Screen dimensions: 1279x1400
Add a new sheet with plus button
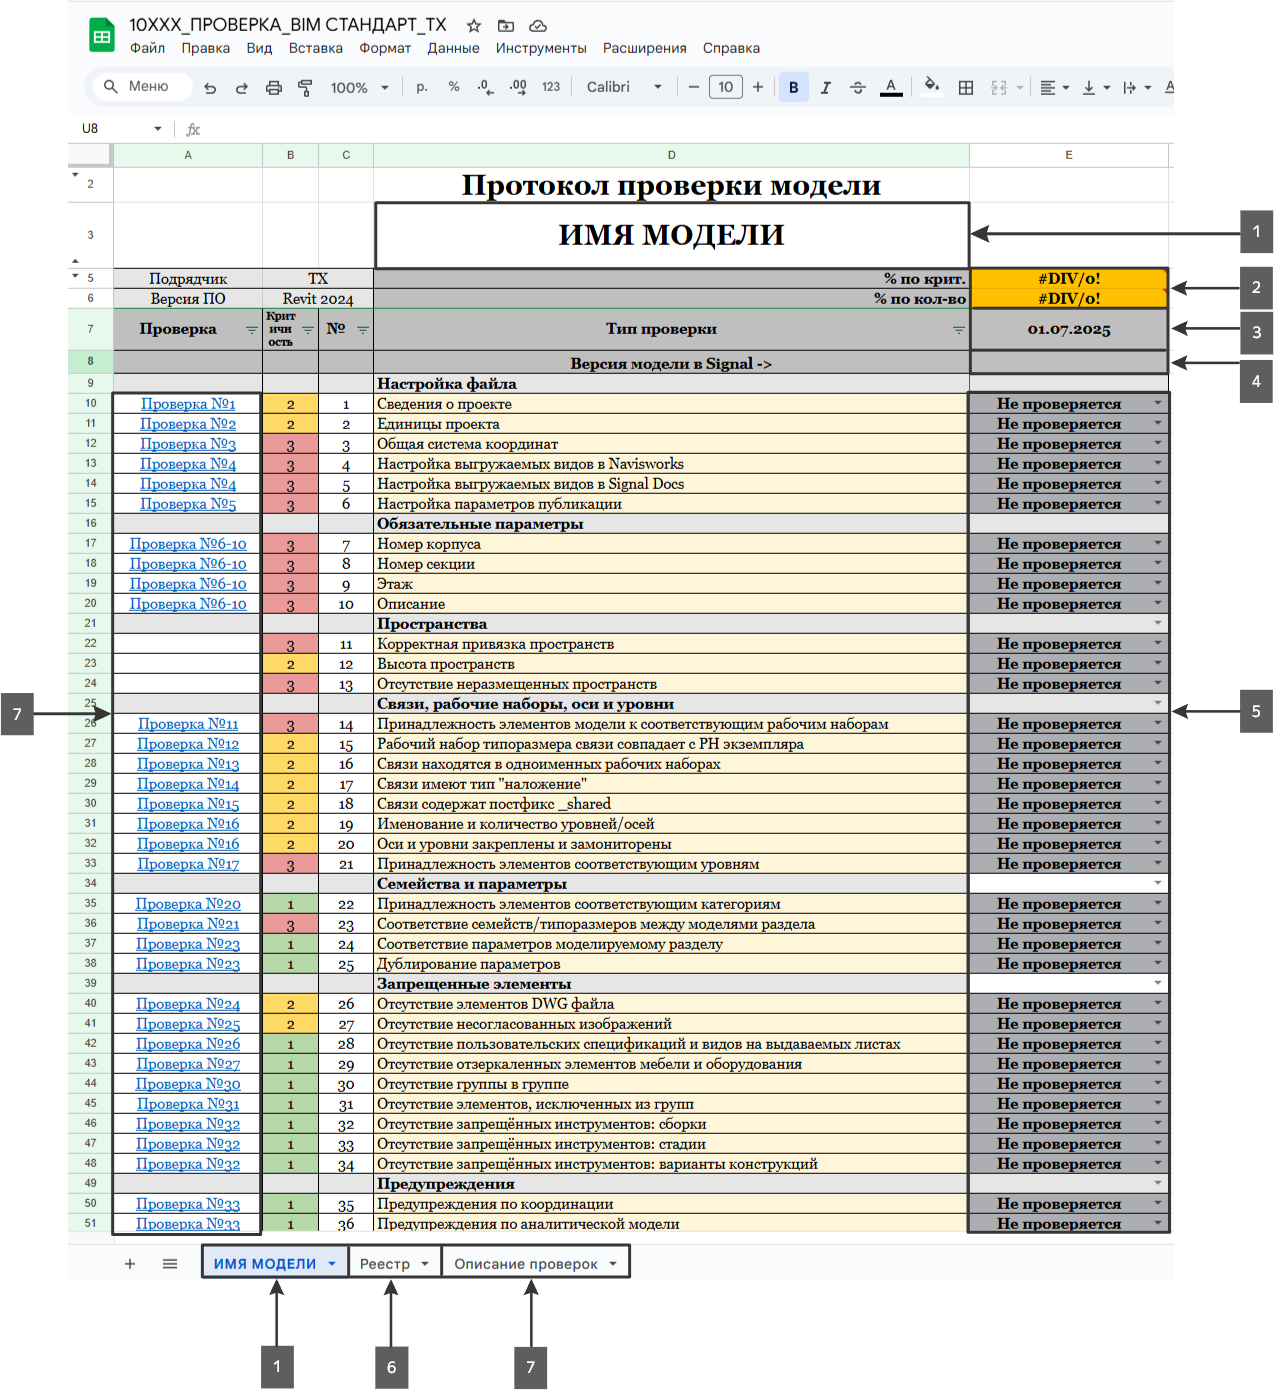point(130,1264)
